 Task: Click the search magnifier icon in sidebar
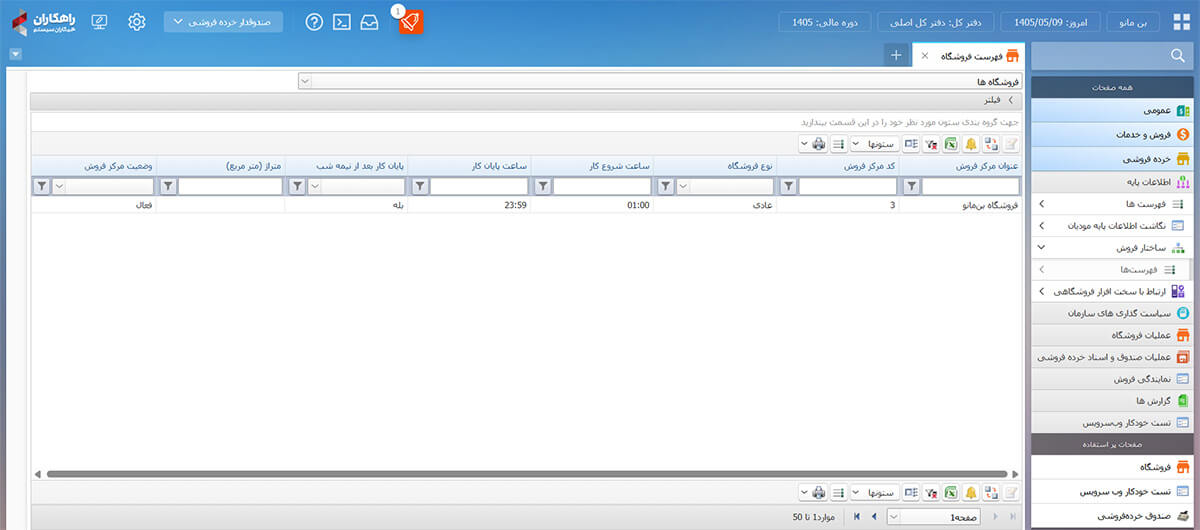[x=1176, y=55]
